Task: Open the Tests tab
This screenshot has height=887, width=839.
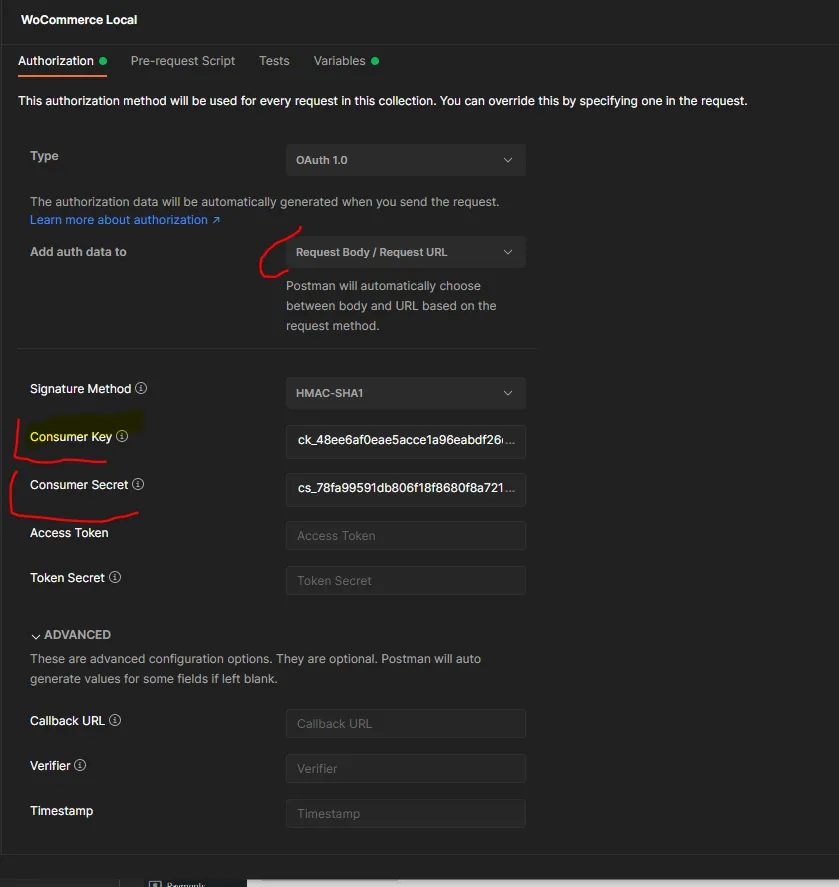Action: pyautogui.click(x=274, y=61)
